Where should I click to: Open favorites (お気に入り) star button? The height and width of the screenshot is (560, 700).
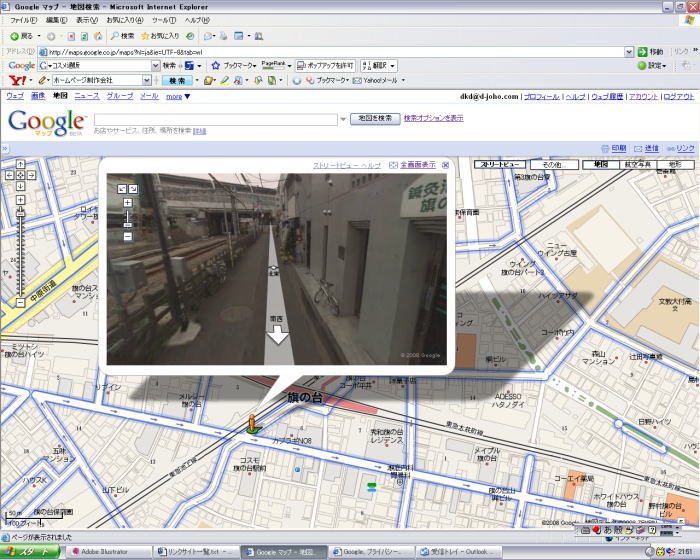[x=160, y=36]
